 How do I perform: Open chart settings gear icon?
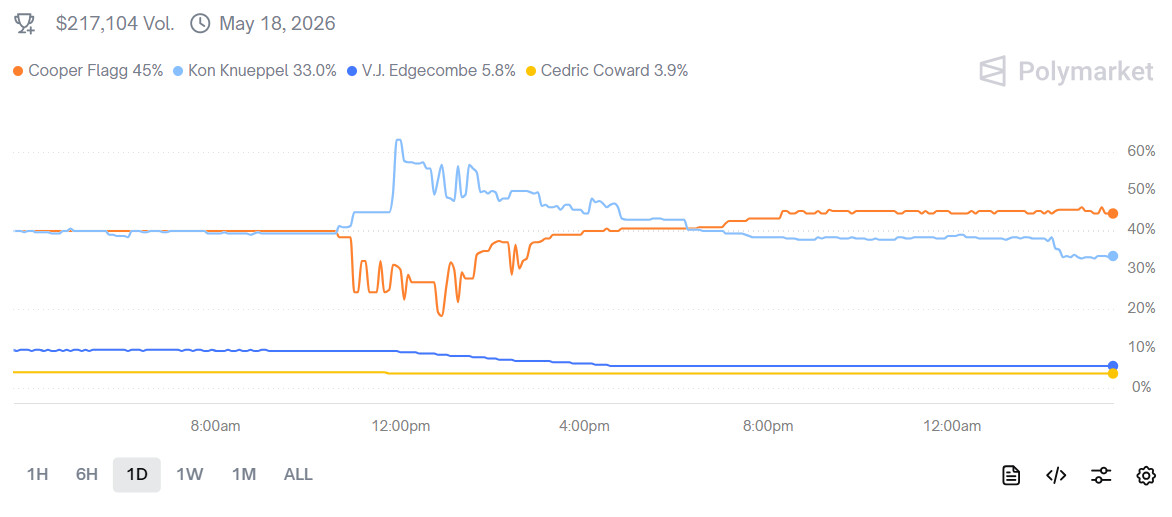point(1146,475)
